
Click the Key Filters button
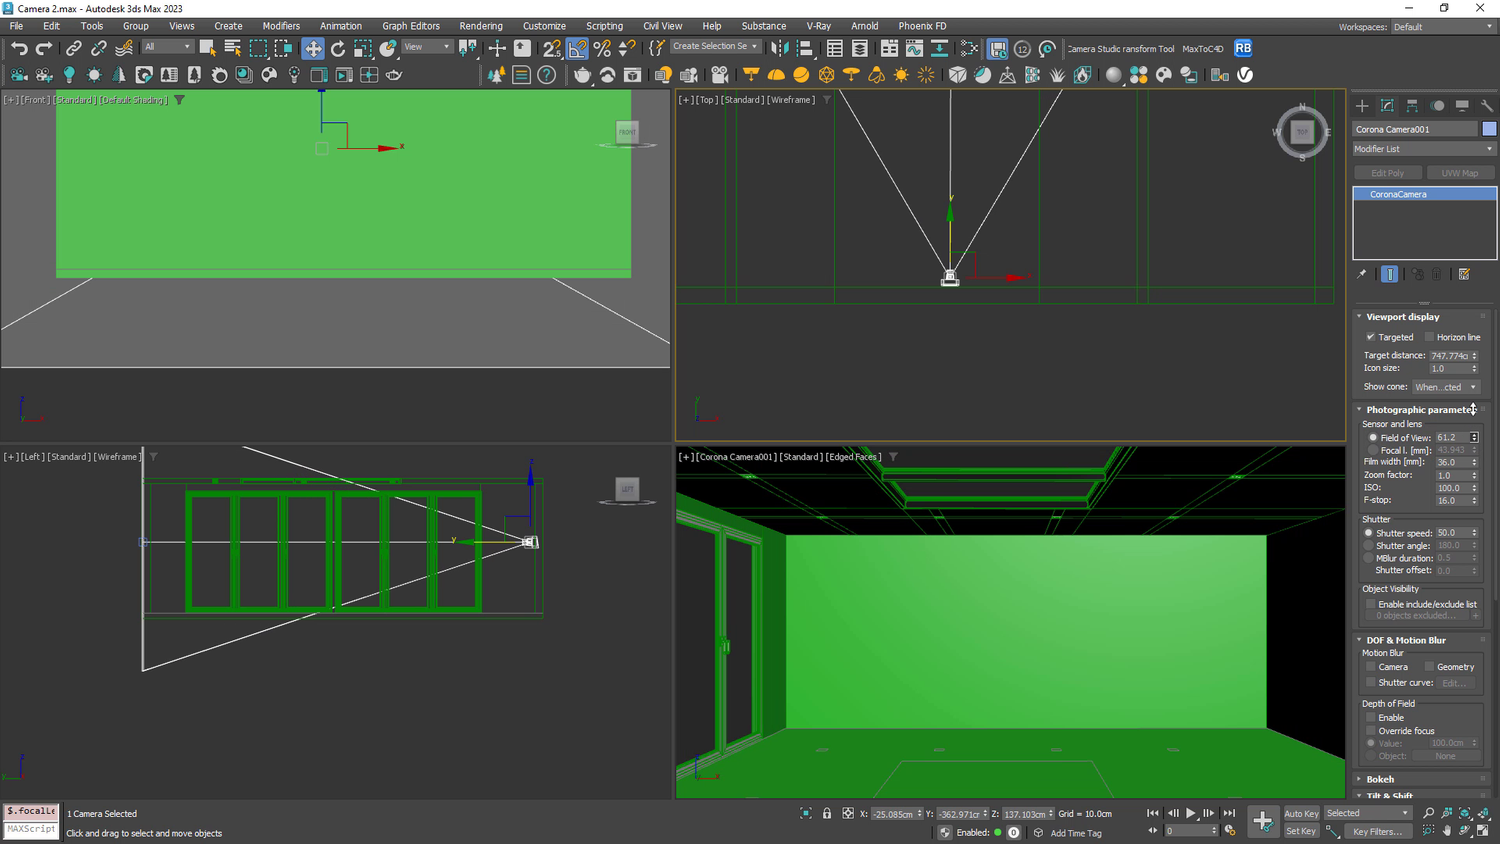click(1377, 832)
